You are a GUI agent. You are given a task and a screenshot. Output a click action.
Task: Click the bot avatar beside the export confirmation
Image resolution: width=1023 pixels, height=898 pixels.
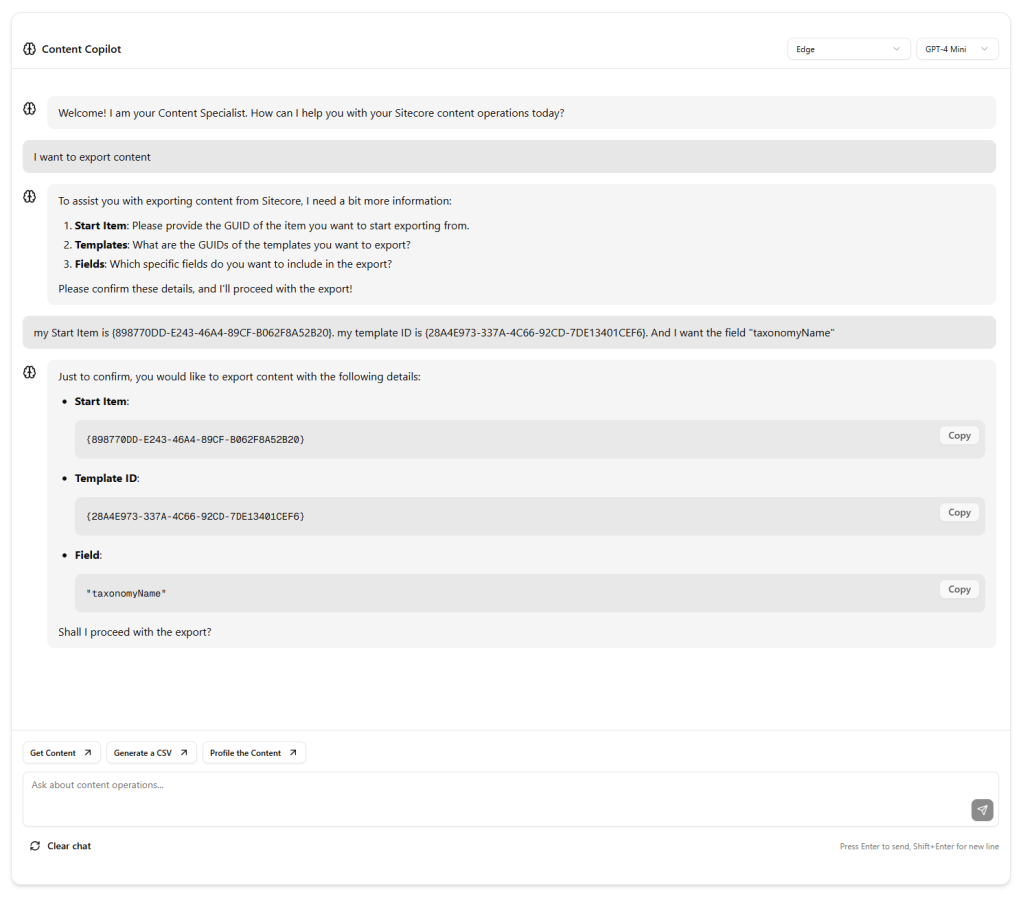[x=28, y=371]
